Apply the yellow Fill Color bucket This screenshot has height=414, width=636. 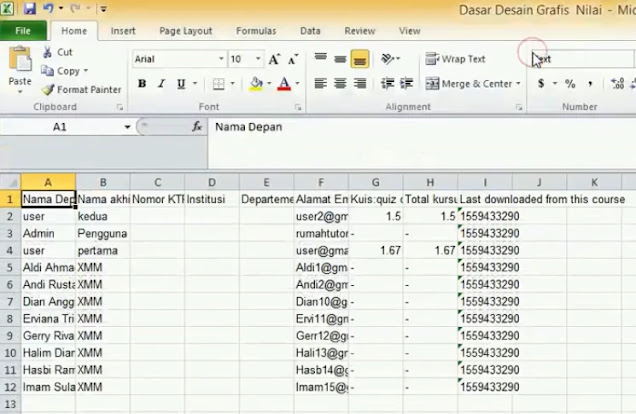[x=256, y=84]
